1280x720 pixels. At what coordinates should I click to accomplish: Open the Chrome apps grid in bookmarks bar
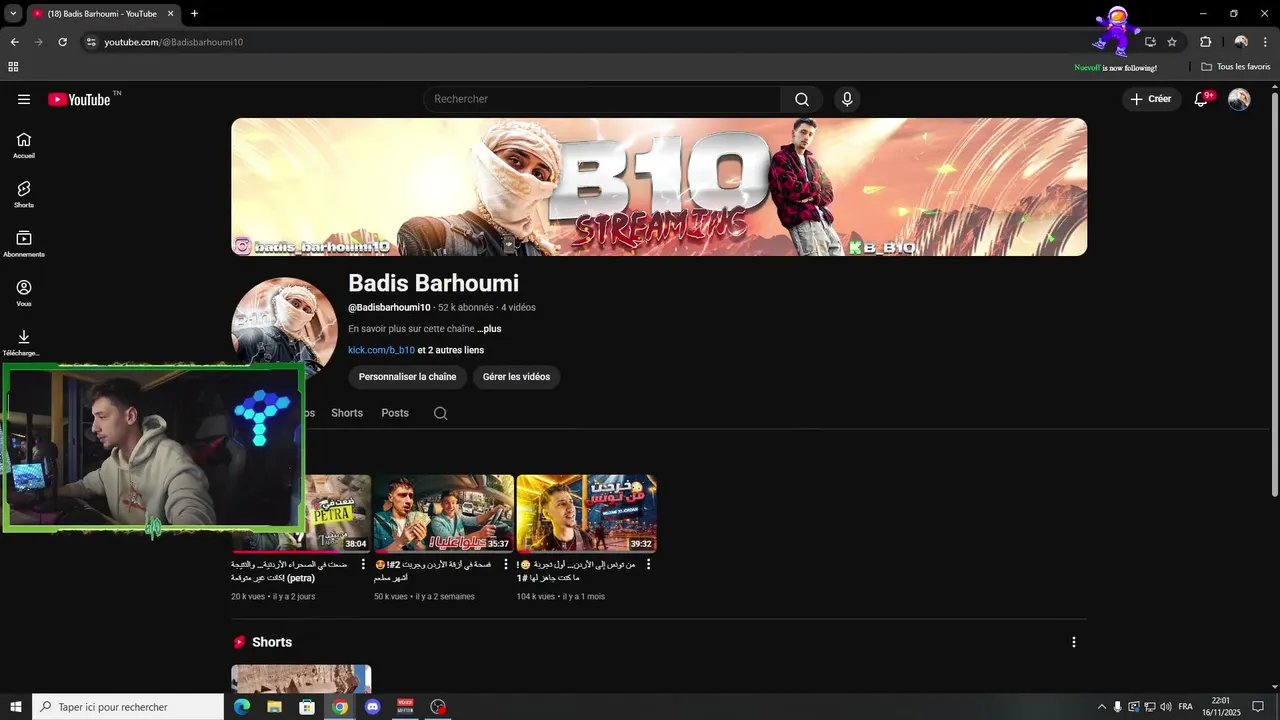pyautogui.click(x=13, y=67)
